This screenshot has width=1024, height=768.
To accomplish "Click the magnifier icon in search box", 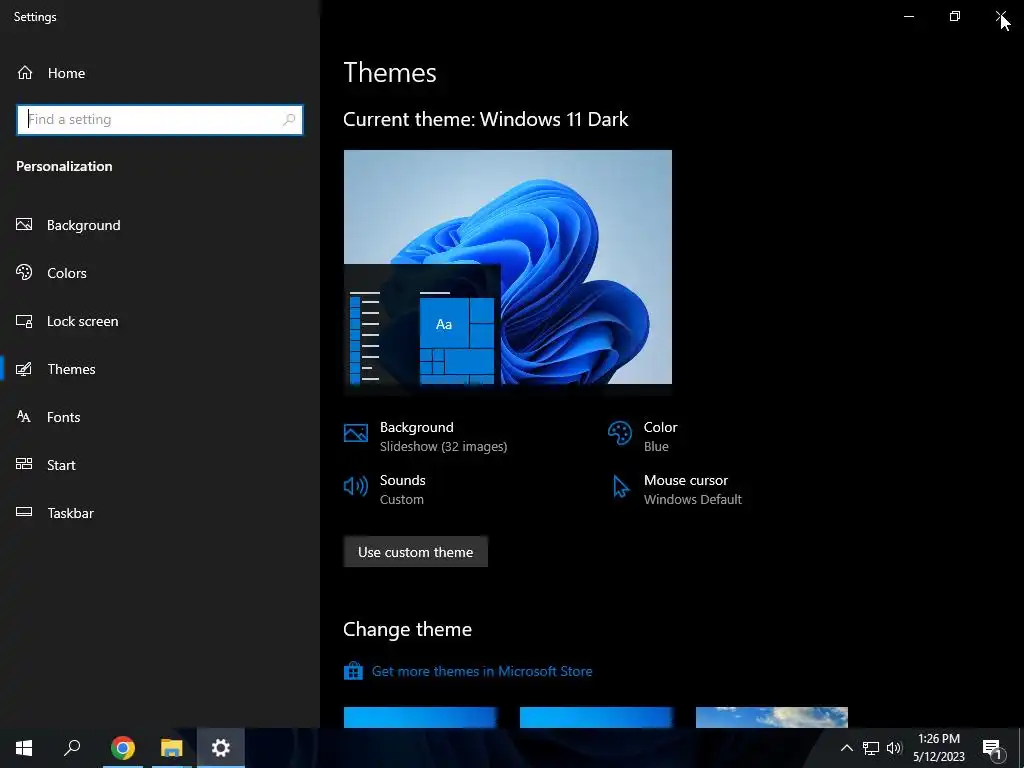I will 289,120.
